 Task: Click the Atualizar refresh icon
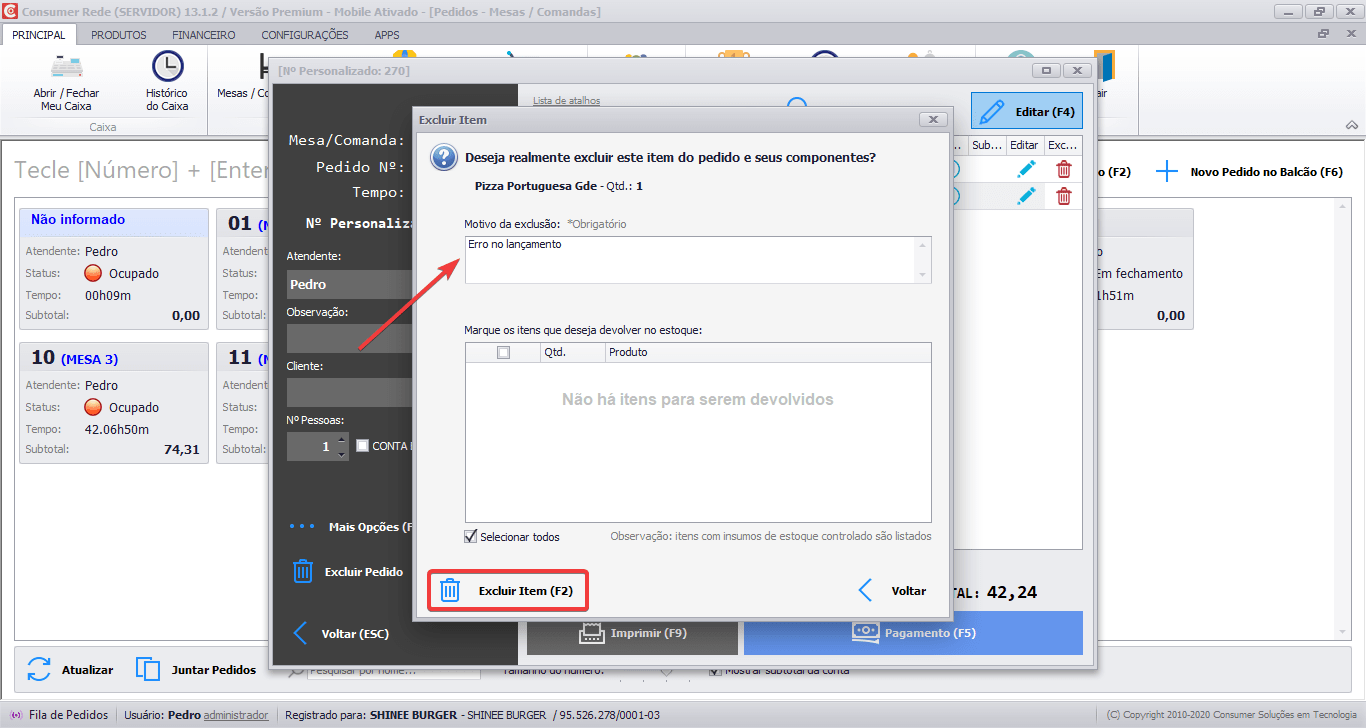click(39, 669)
